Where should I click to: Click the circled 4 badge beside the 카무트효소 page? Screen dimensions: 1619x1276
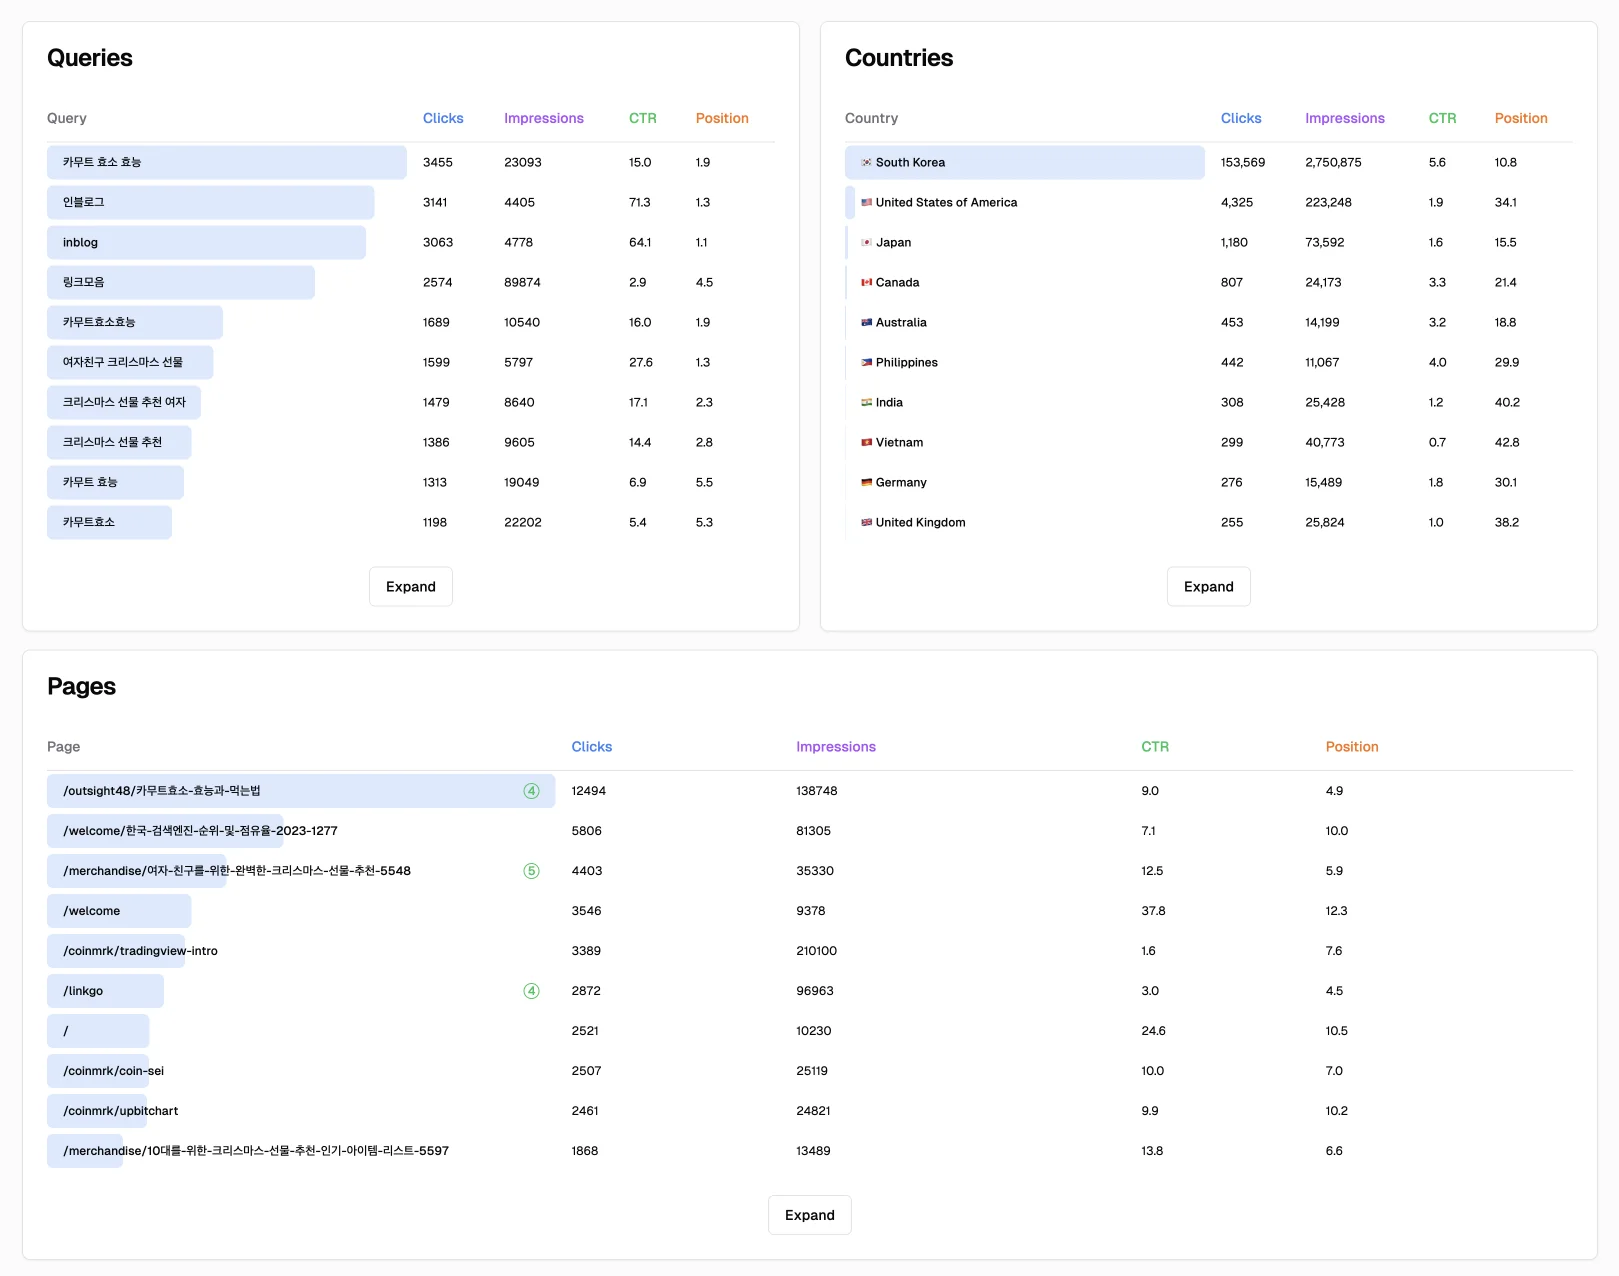click(531, 790)
